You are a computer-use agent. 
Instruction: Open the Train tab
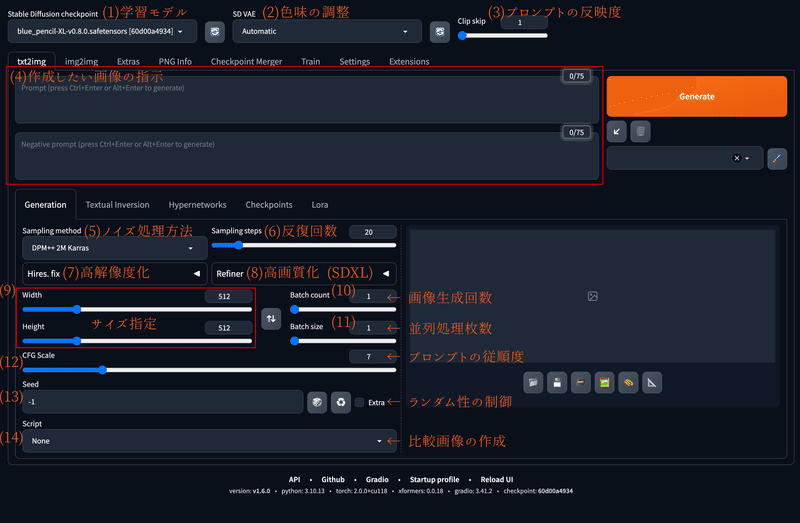311,61
